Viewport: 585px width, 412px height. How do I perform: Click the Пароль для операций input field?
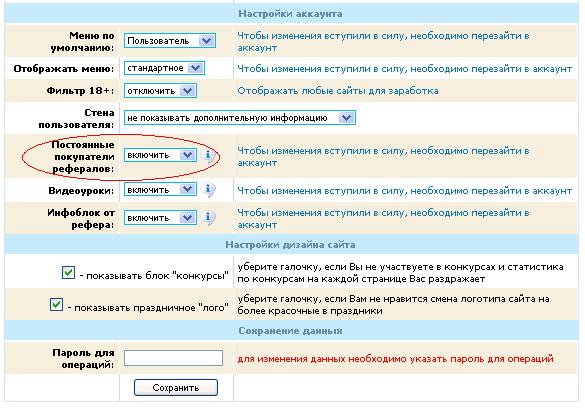tap(173, 358)
